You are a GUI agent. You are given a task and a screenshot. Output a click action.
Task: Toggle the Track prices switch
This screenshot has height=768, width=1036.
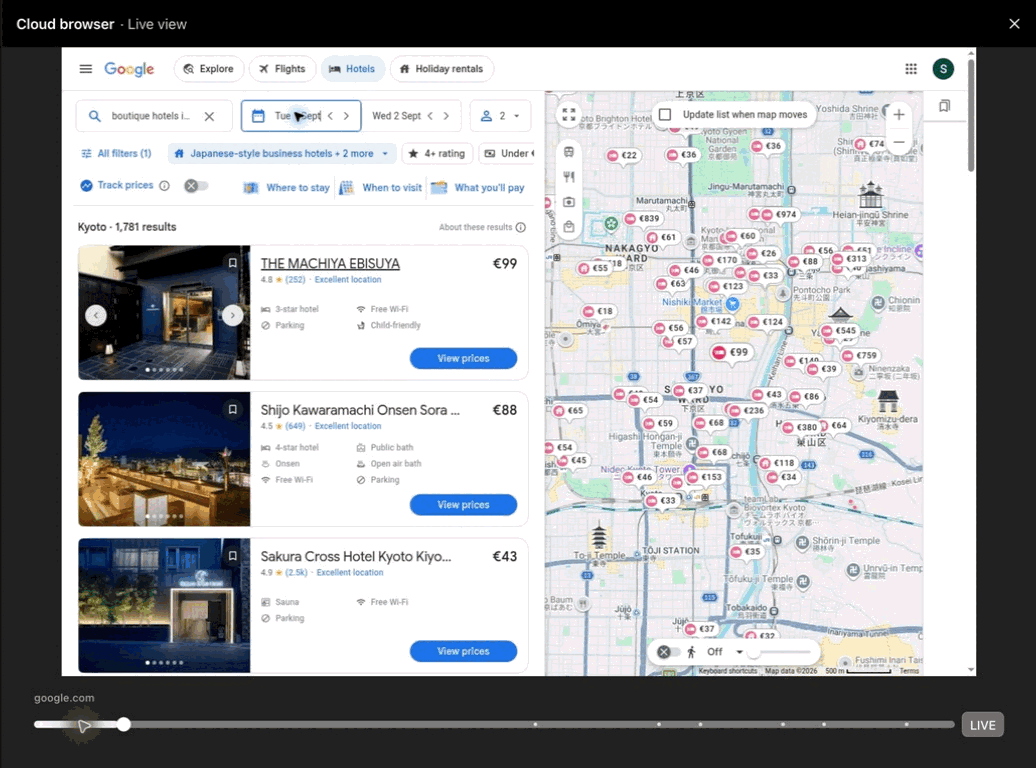(x=196, y=186)
